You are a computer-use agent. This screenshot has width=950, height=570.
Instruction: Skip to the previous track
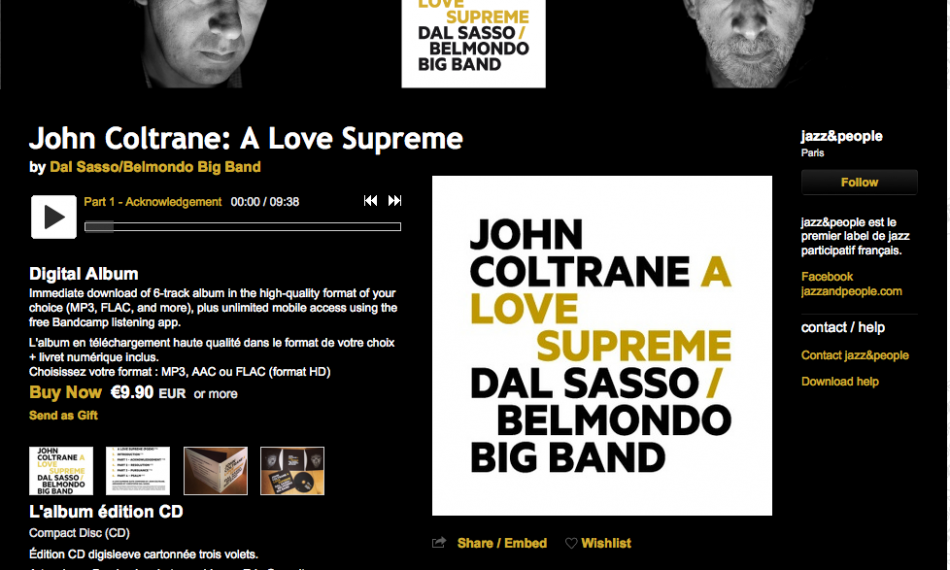(370, 200)
